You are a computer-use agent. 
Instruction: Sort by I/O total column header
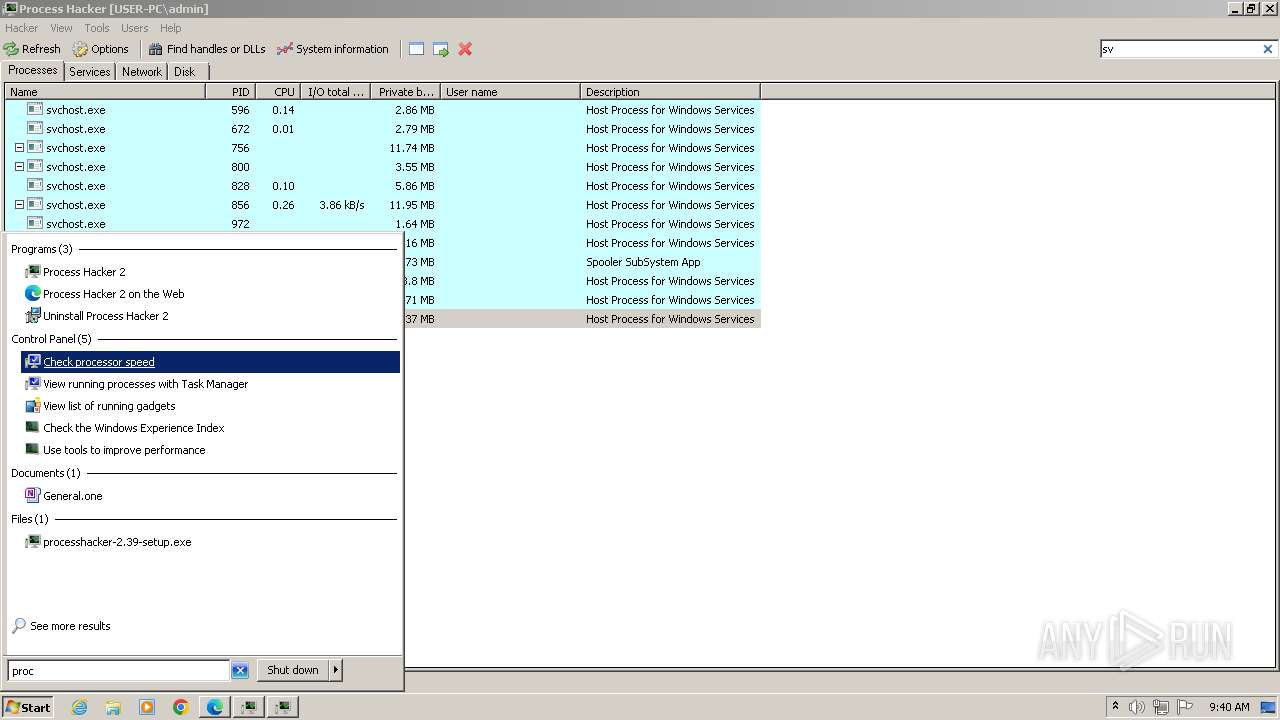coord(336,92)
